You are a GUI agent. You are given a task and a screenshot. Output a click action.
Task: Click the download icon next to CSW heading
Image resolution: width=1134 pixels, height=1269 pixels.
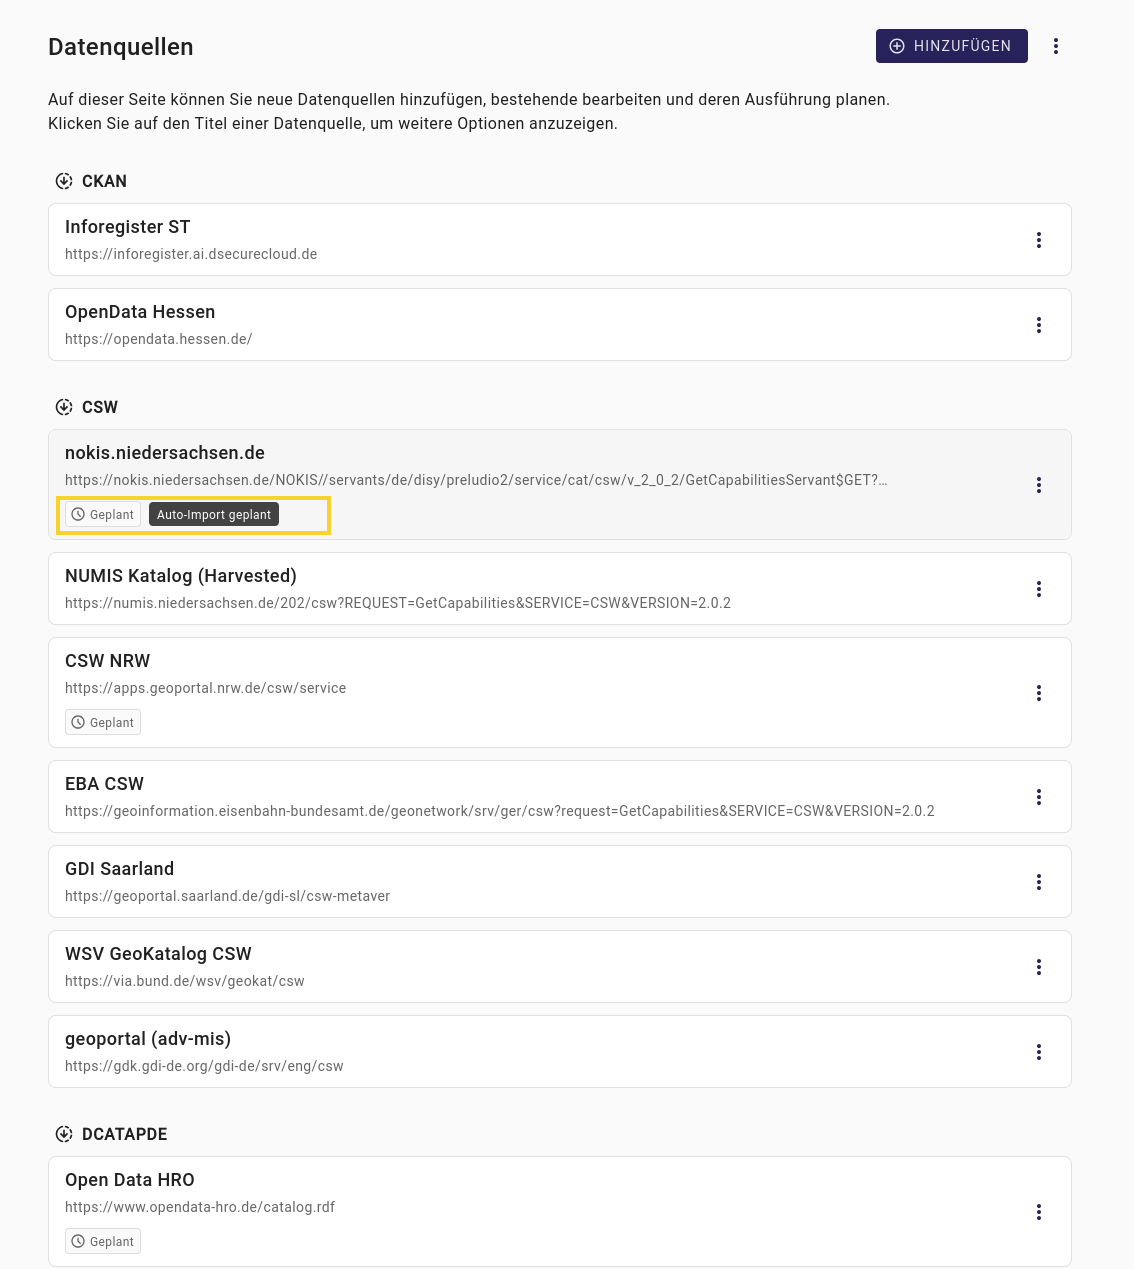click(x=64, y=407)
